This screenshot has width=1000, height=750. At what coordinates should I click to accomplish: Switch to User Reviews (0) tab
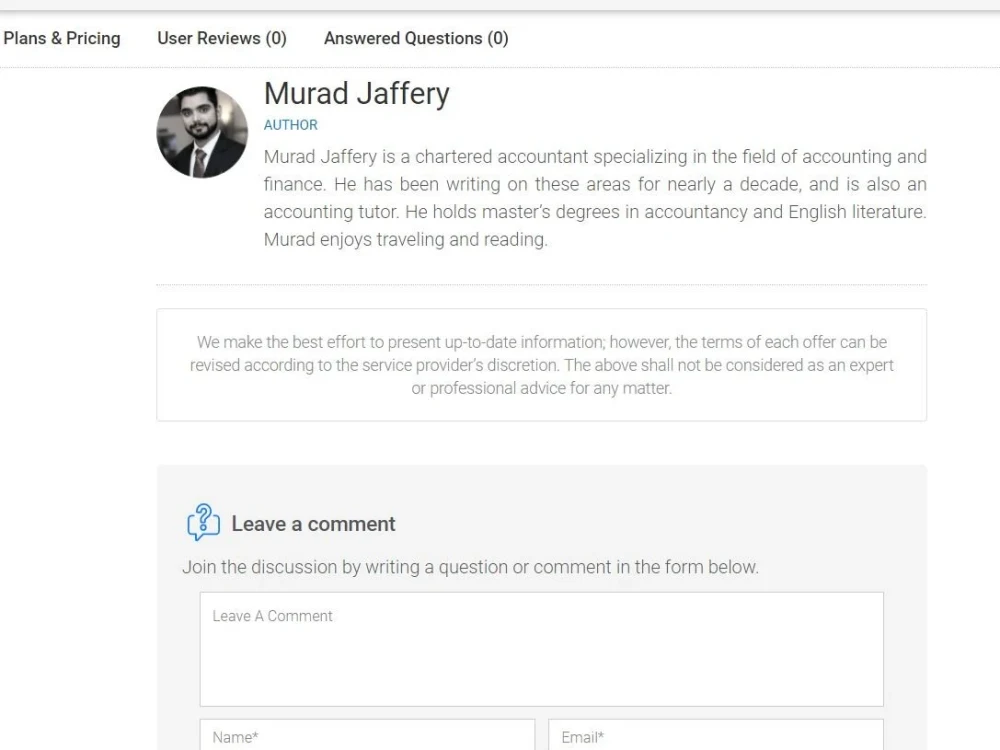(x=222, y=38)
